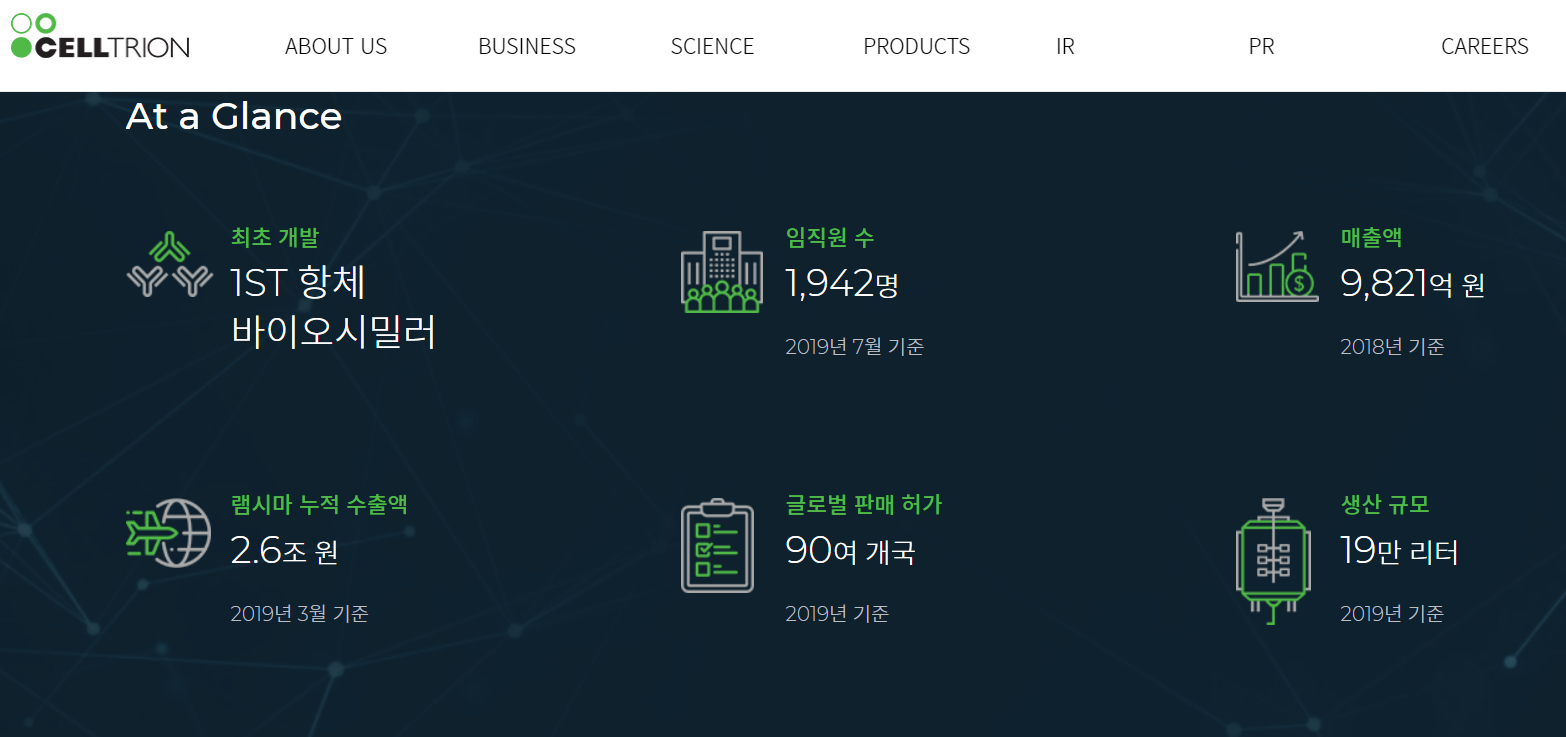
Task: Click the bioreactor production tank icon
Action: click(x=1272, y=561)
